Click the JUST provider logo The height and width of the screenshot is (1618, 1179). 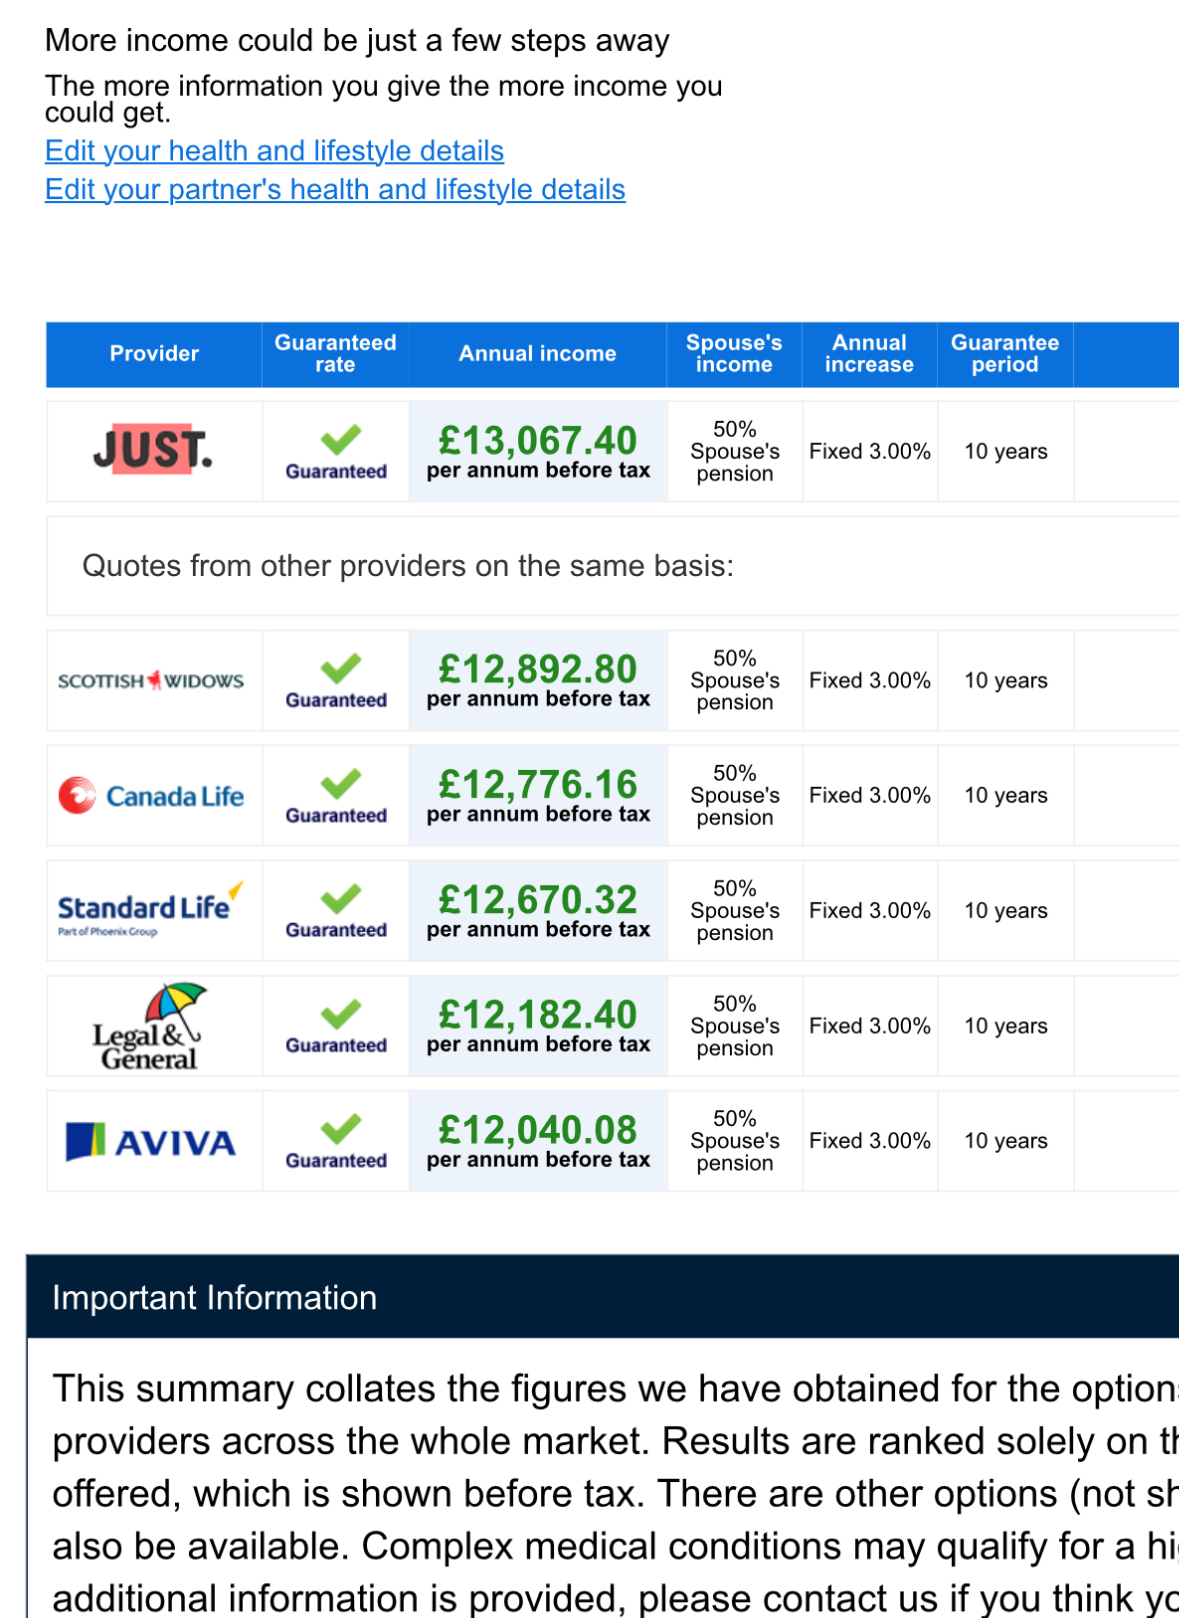152,450
